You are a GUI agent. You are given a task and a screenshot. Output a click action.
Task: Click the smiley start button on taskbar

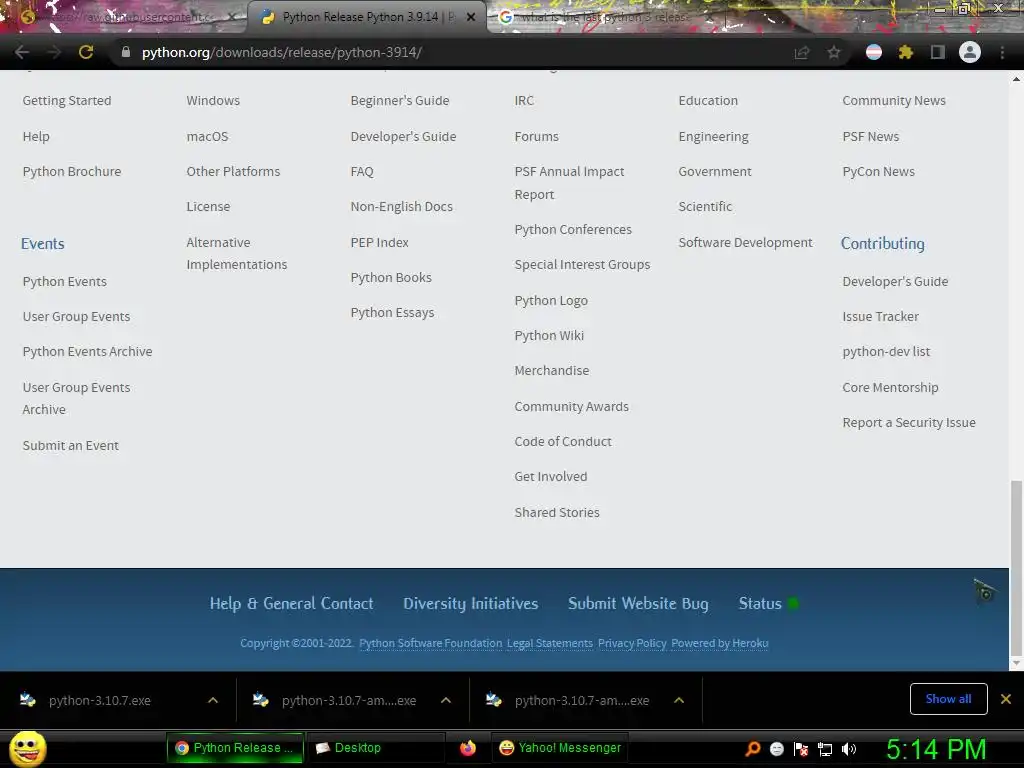[x=27, y=749]
